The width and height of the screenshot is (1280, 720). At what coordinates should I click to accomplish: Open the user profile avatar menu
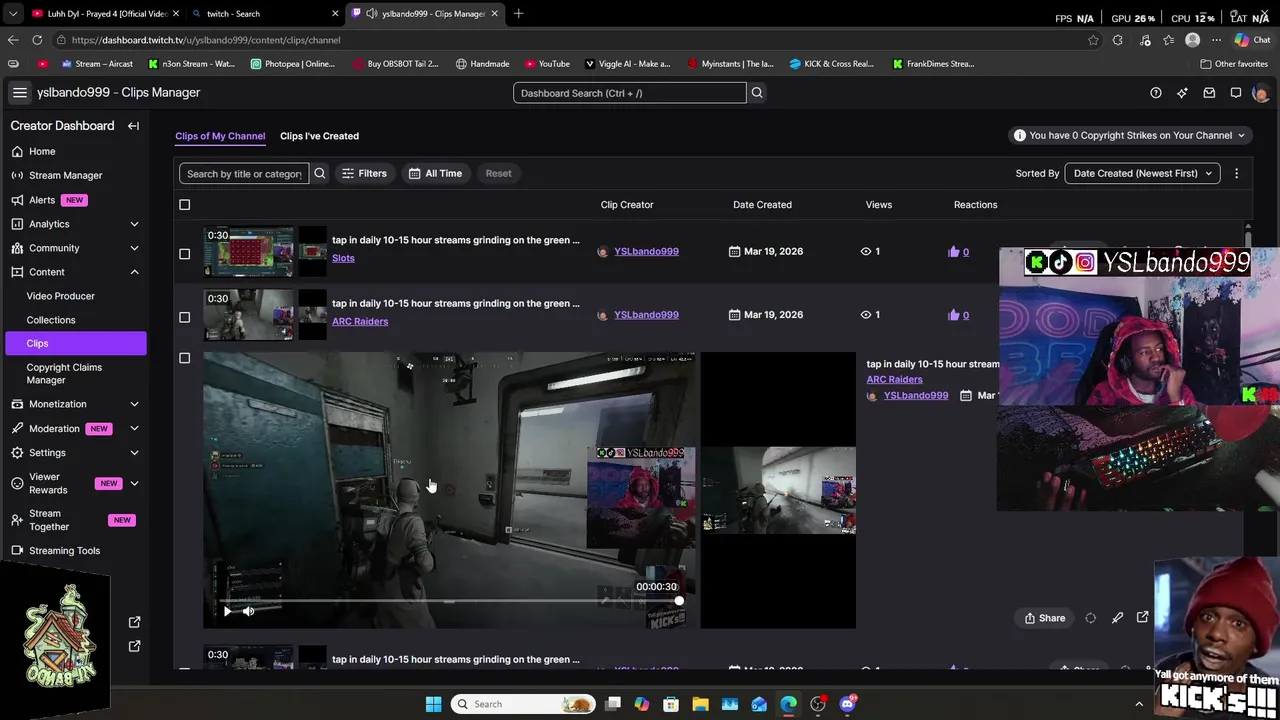(x=1260, y=93)
